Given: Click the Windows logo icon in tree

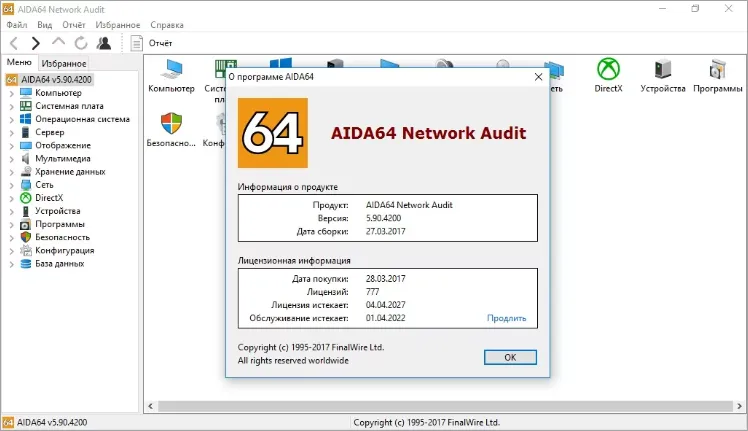Looking at the screenshot, I should [26, 119].
